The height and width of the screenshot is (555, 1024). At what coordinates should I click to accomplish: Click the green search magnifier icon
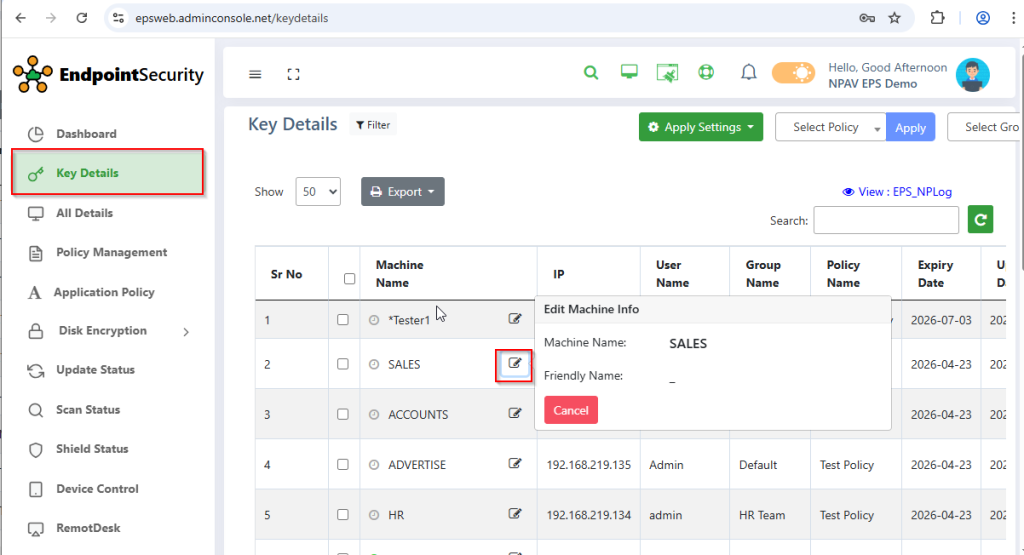tap(591, 73)
